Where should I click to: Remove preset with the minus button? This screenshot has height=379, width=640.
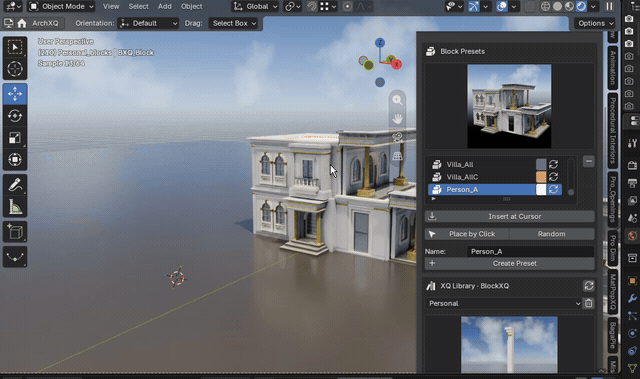coord(589,162)
